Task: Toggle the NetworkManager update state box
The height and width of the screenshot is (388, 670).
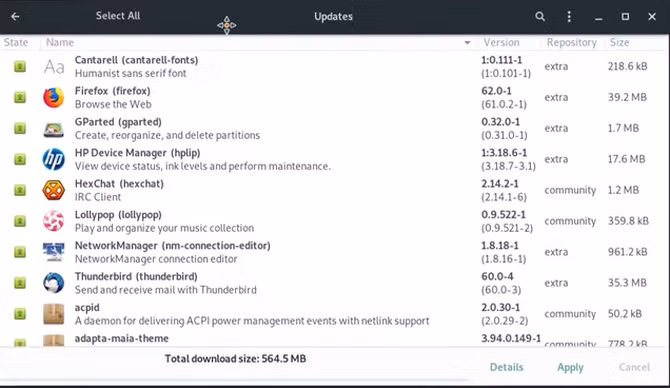Action: [20, 252]
